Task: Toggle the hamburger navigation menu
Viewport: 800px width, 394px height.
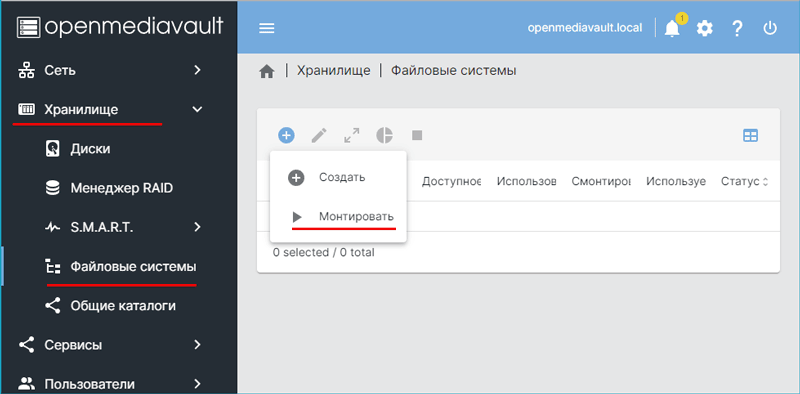Action: pyautogui.click(x=267, y=29)
